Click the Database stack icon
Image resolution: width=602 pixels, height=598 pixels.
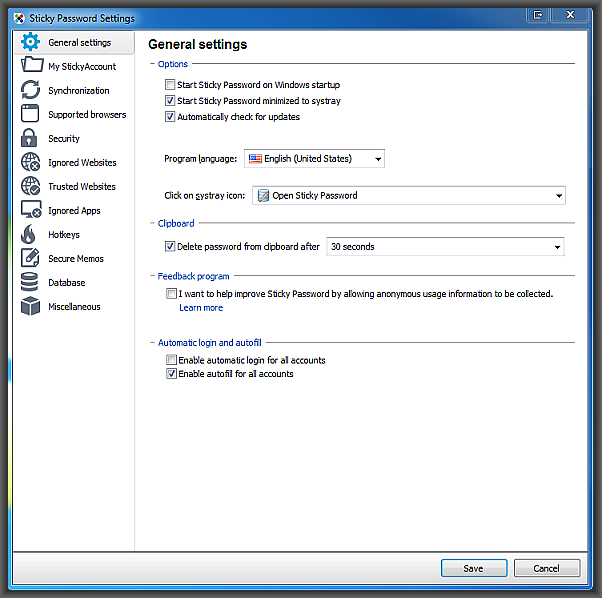coord(29,282)
